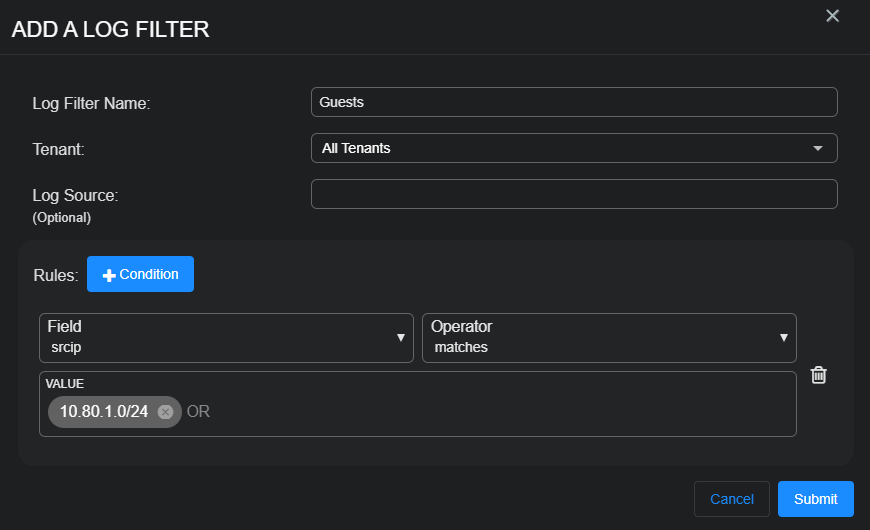The image size is (870, 530).
Task: Select the 10.80.1.0/24 chip text
Action: click(103, 412)
